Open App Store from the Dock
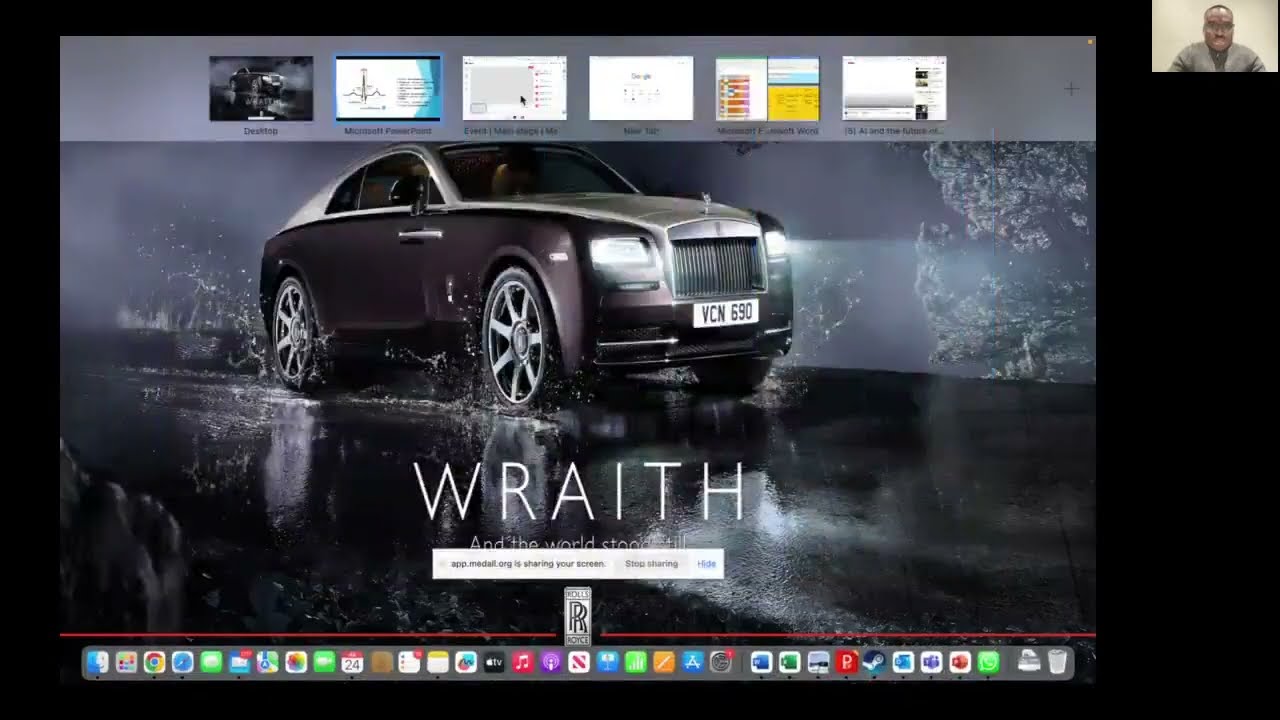The width and height of the screenshot is (1280, 720). [x=692, y=662]
